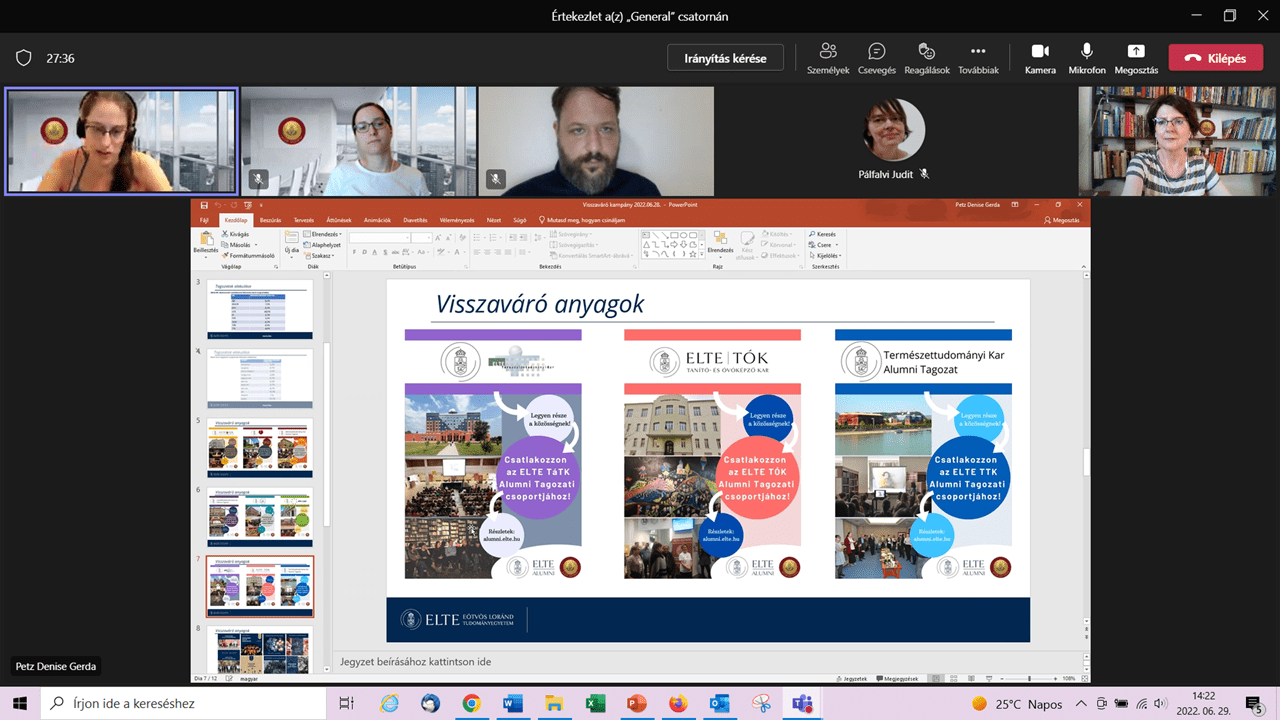
Task: Switch to the Nézet ribbon tab
Action: 494,220
